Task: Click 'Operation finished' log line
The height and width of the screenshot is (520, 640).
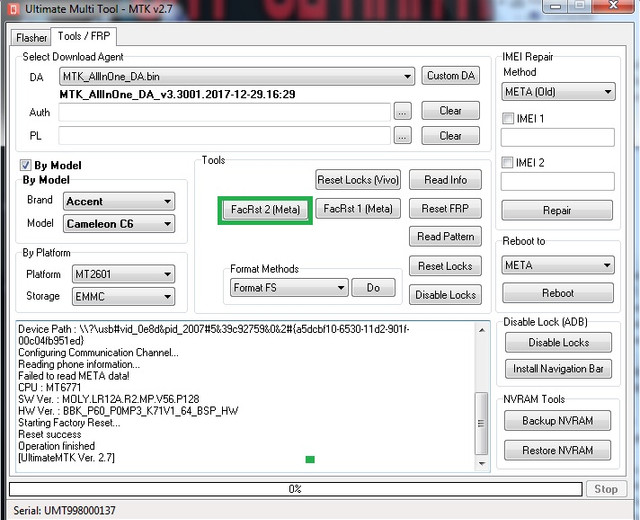Action: [x=56, y=446]
